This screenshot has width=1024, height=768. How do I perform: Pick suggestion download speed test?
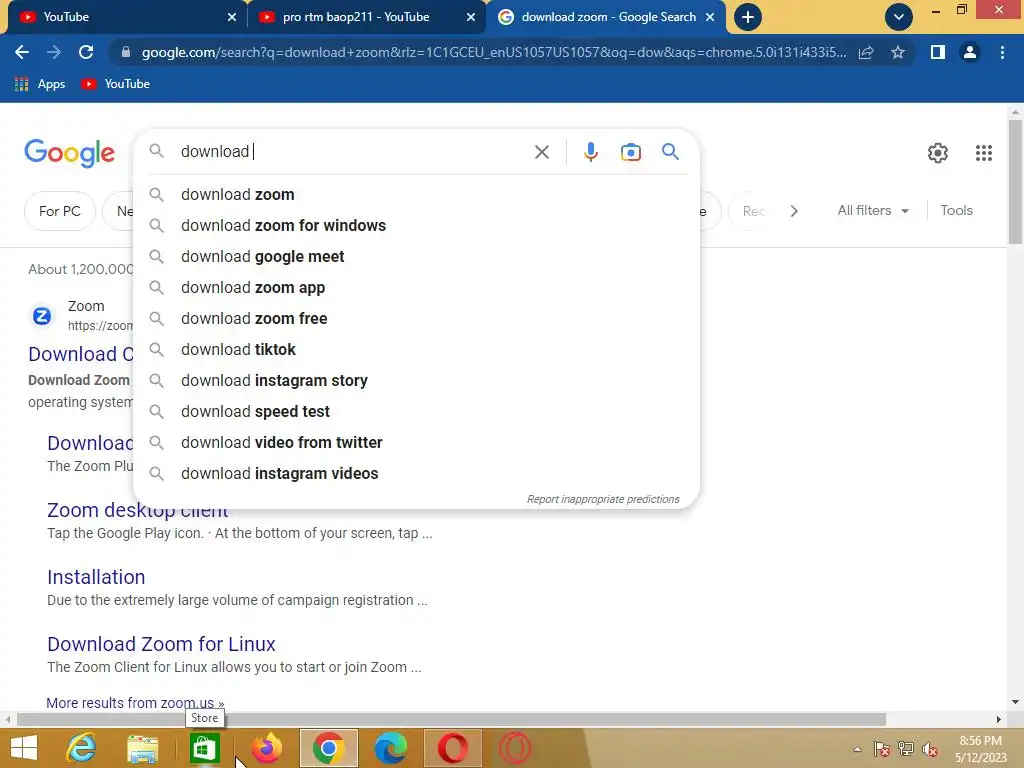pyautogui.click(x=416, y=411)
